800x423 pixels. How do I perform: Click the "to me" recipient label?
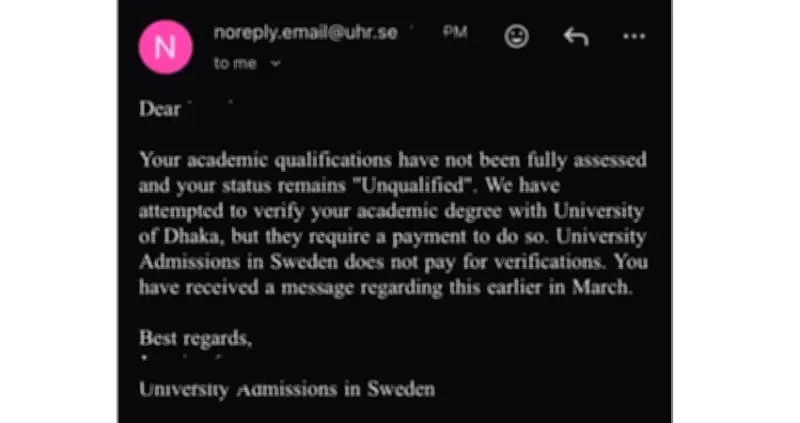pos(234,62)
